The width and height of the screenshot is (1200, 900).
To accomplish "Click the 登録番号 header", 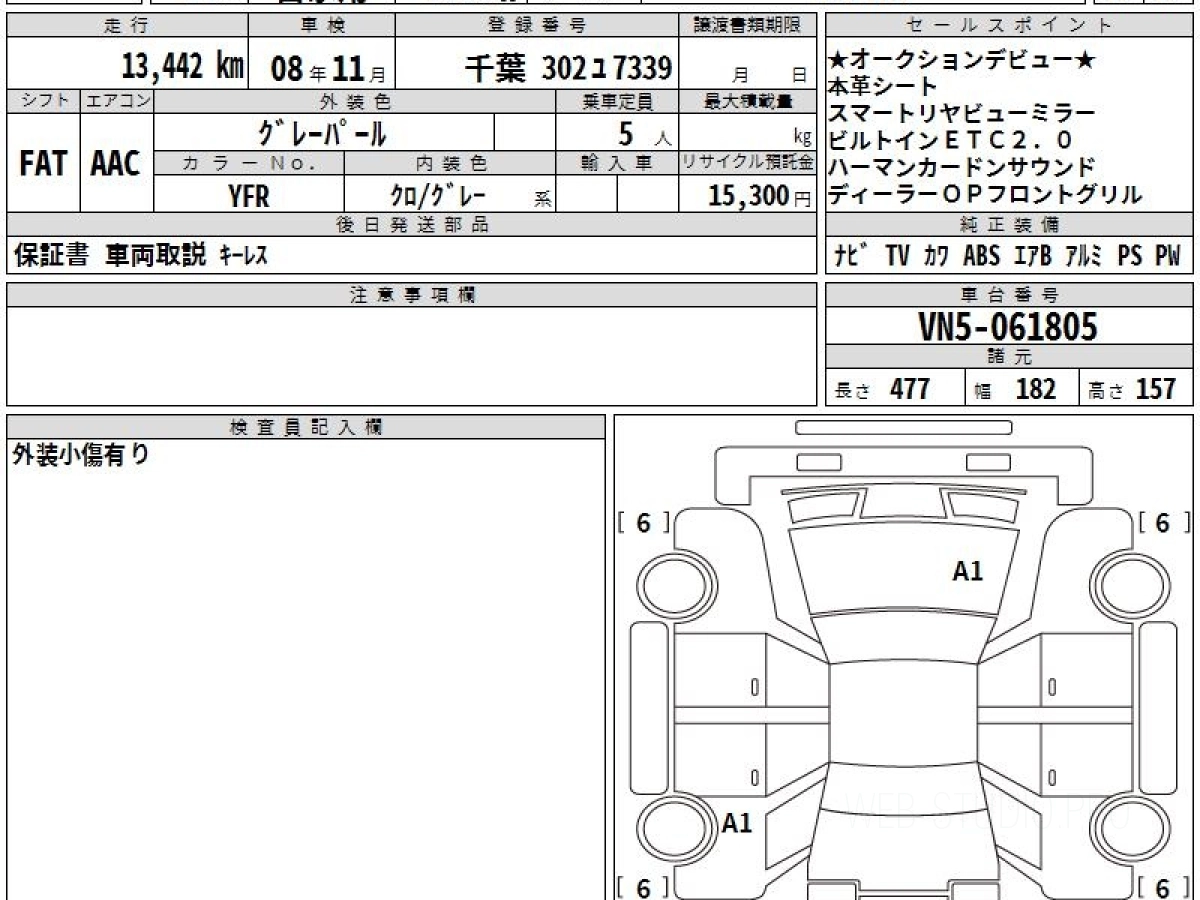I will (538, 26).
